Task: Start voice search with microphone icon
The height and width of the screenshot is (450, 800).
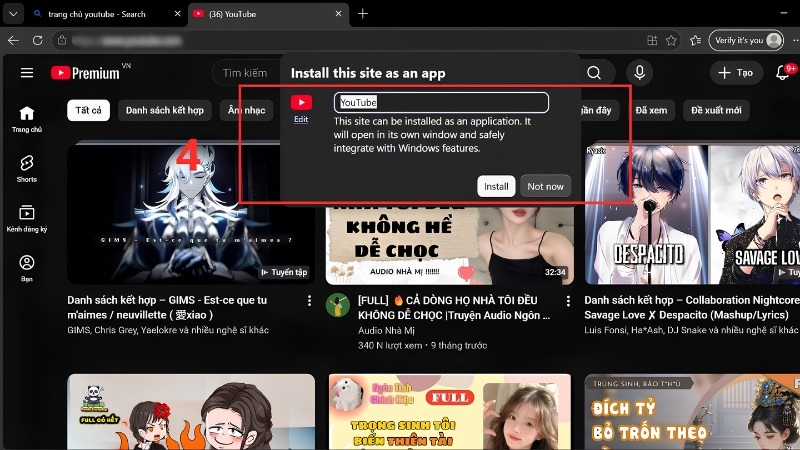Action: click(639, 73)
